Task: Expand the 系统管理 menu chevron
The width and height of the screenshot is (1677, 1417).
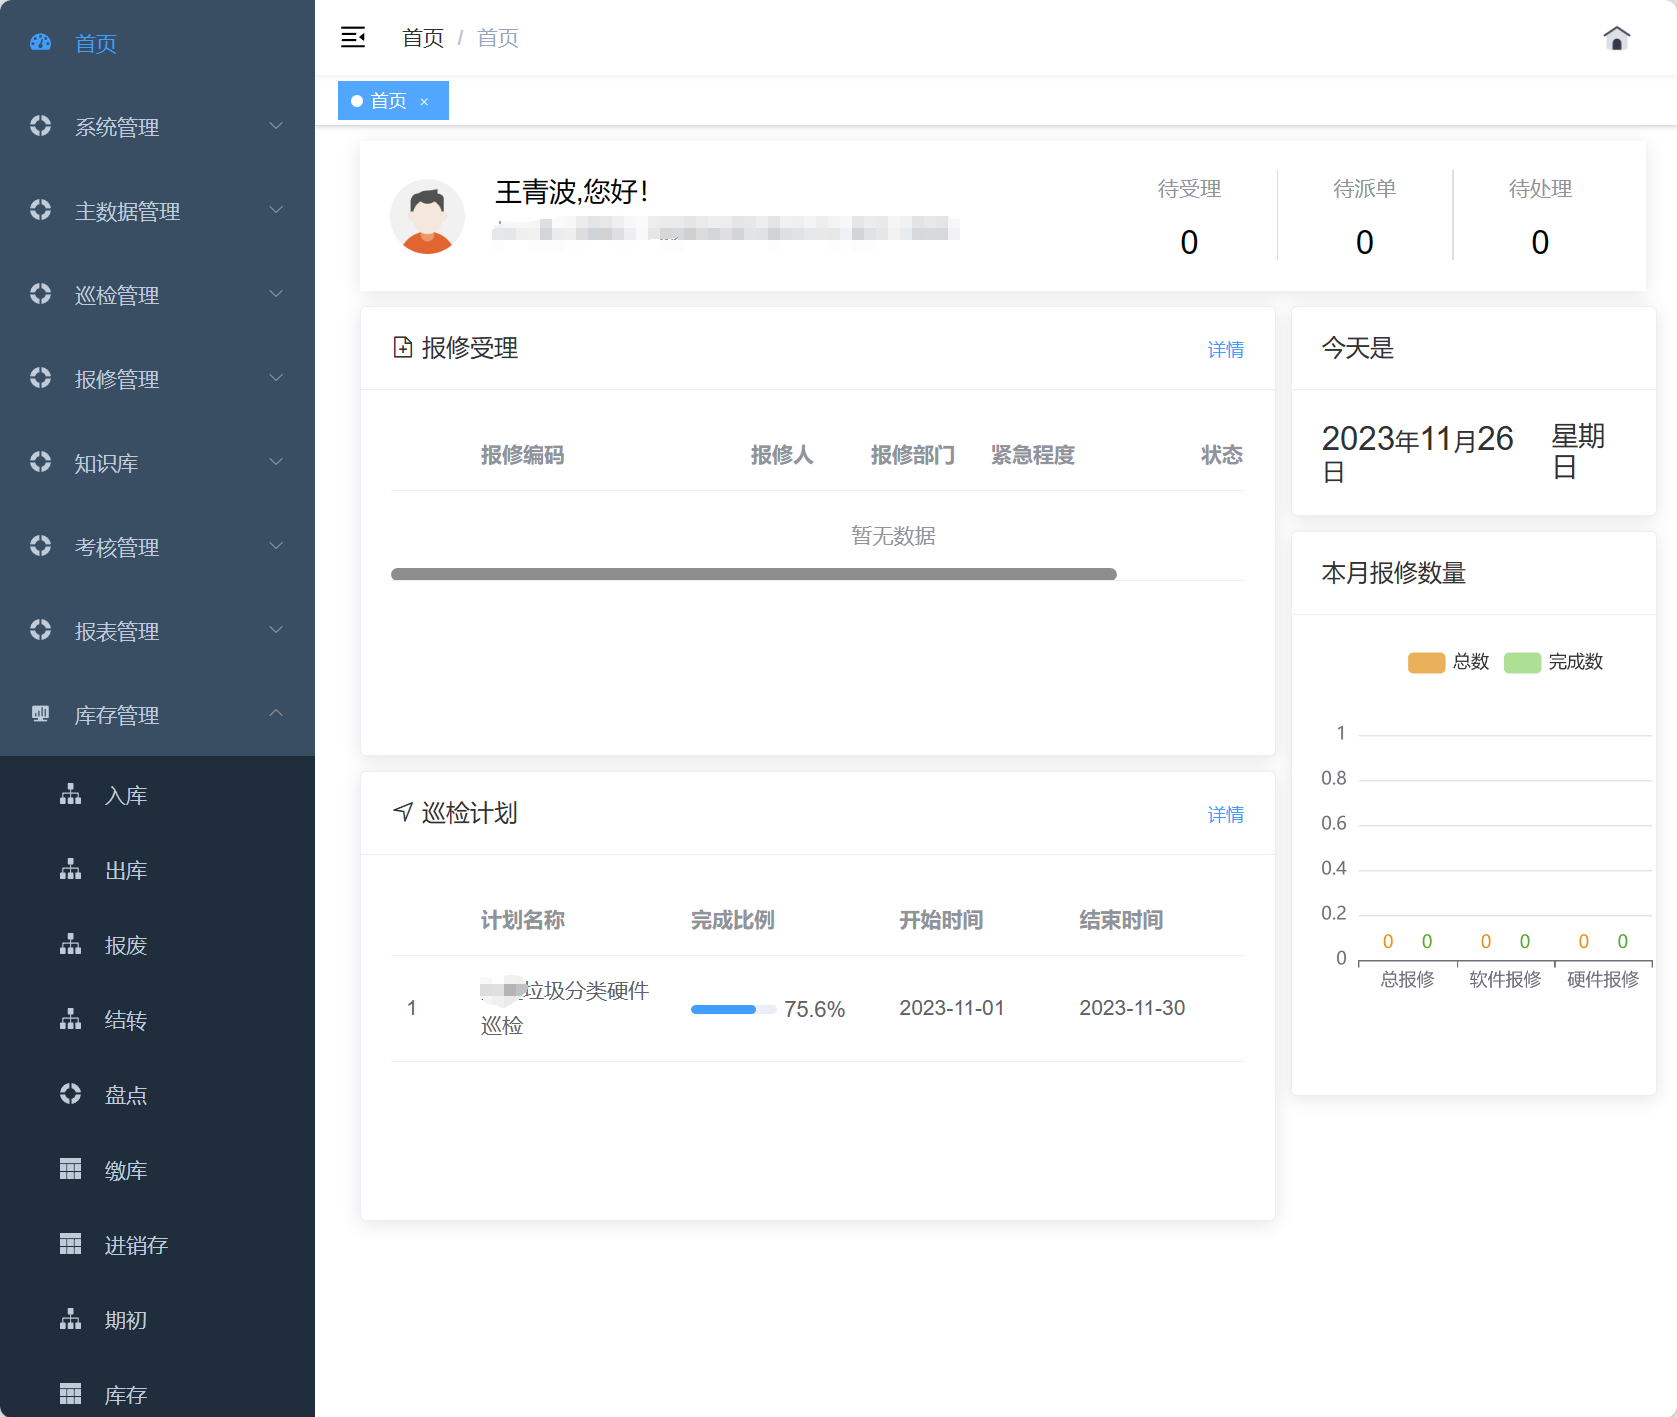Action: [x=276, y=126]
